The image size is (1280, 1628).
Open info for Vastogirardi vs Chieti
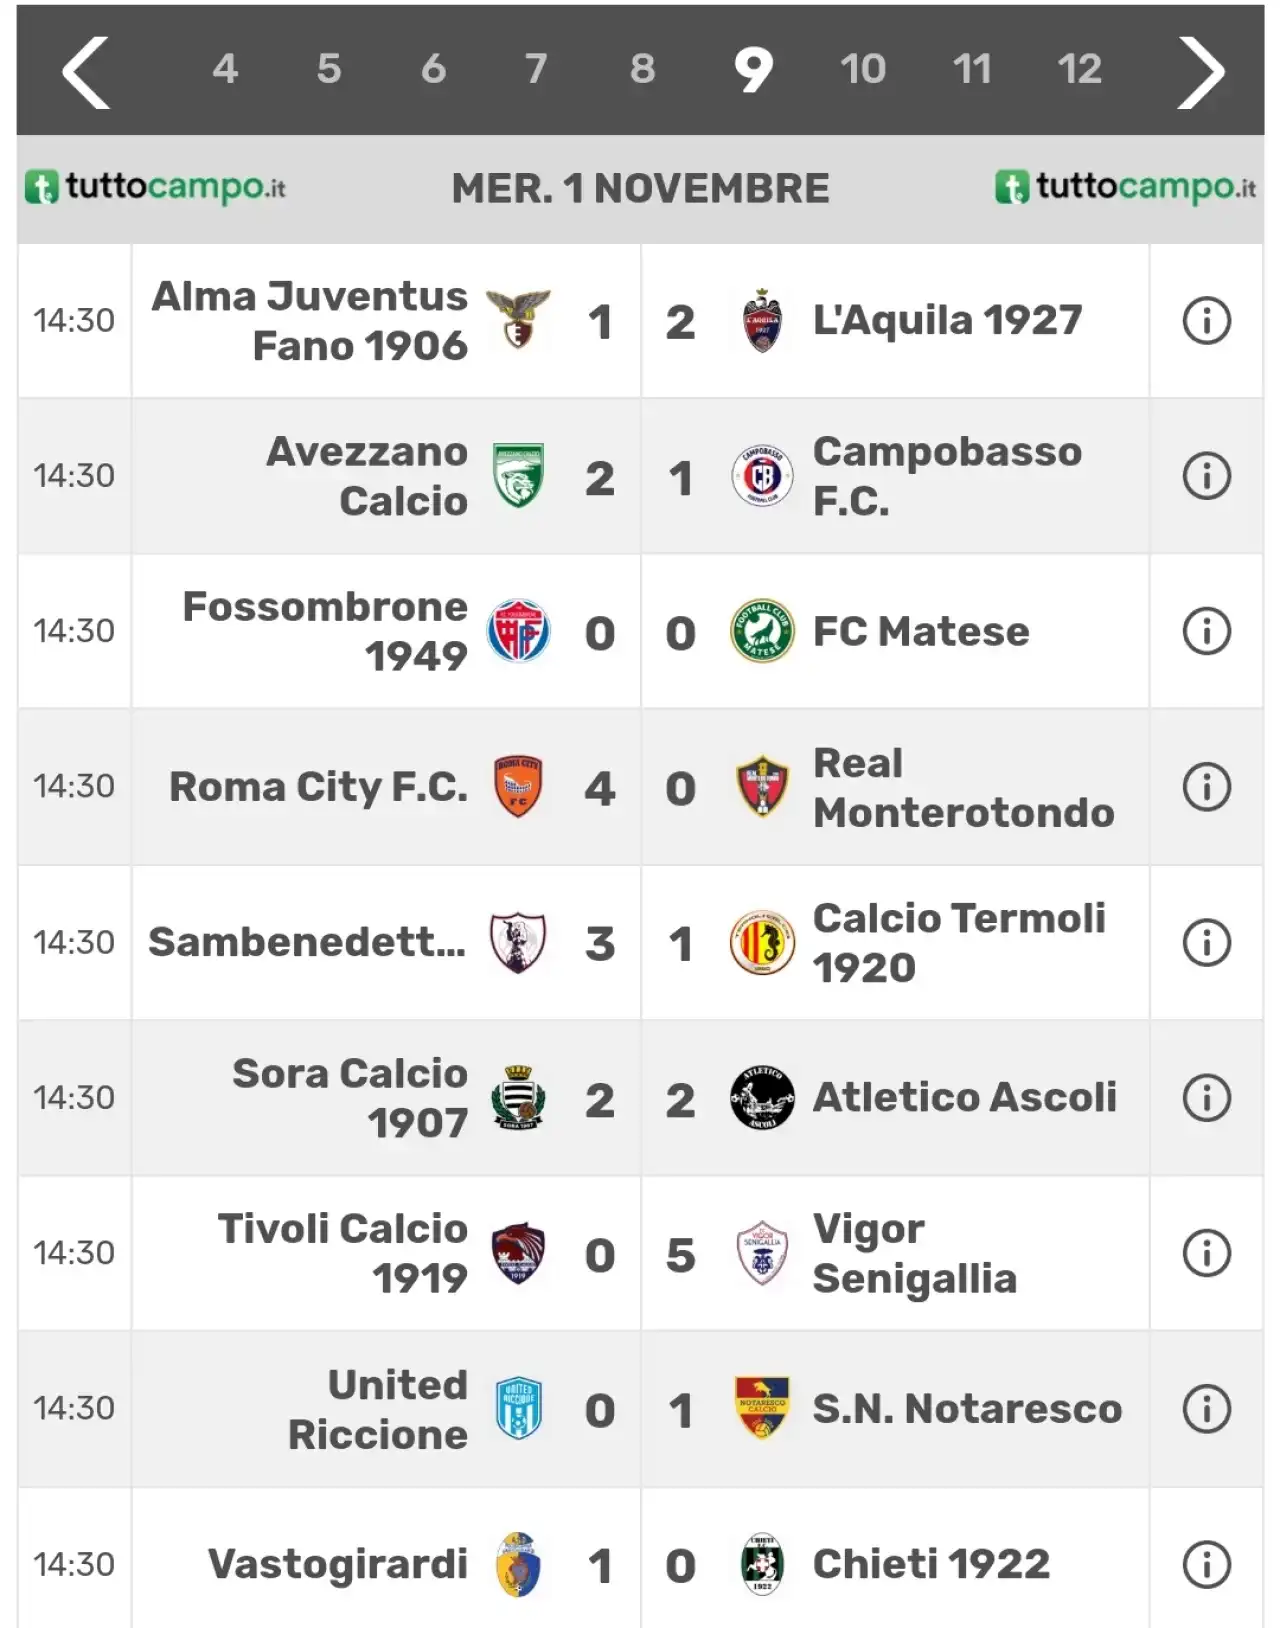click(1206, 1565)
